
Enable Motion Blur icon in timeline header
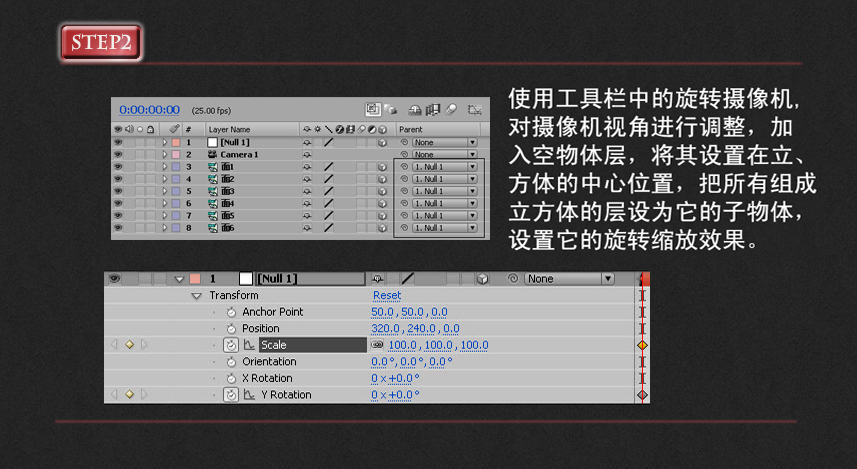pyautogui.click(x=451, y=110)
